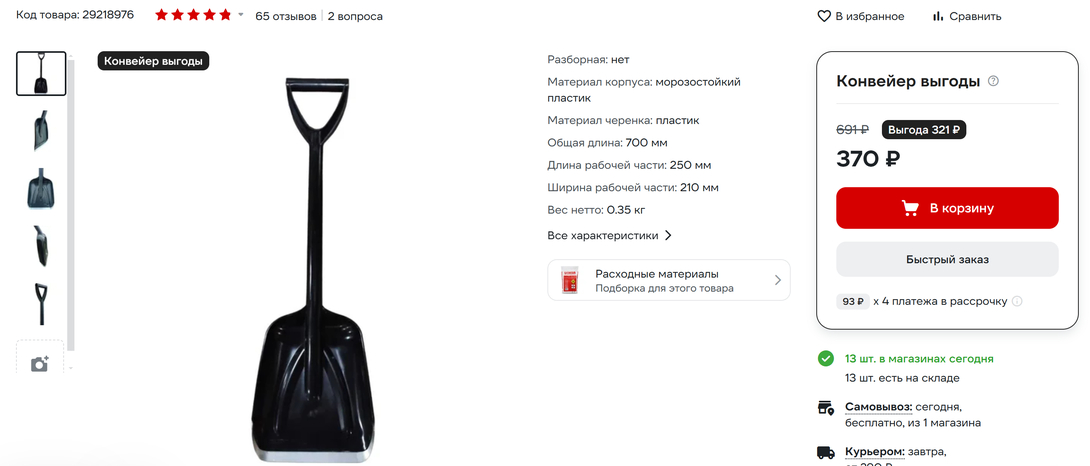Image resolution: width=1090 pixels, height=466 pixels.
Task: Click the heart icon to add to favorites
Action: pos(824,16)
